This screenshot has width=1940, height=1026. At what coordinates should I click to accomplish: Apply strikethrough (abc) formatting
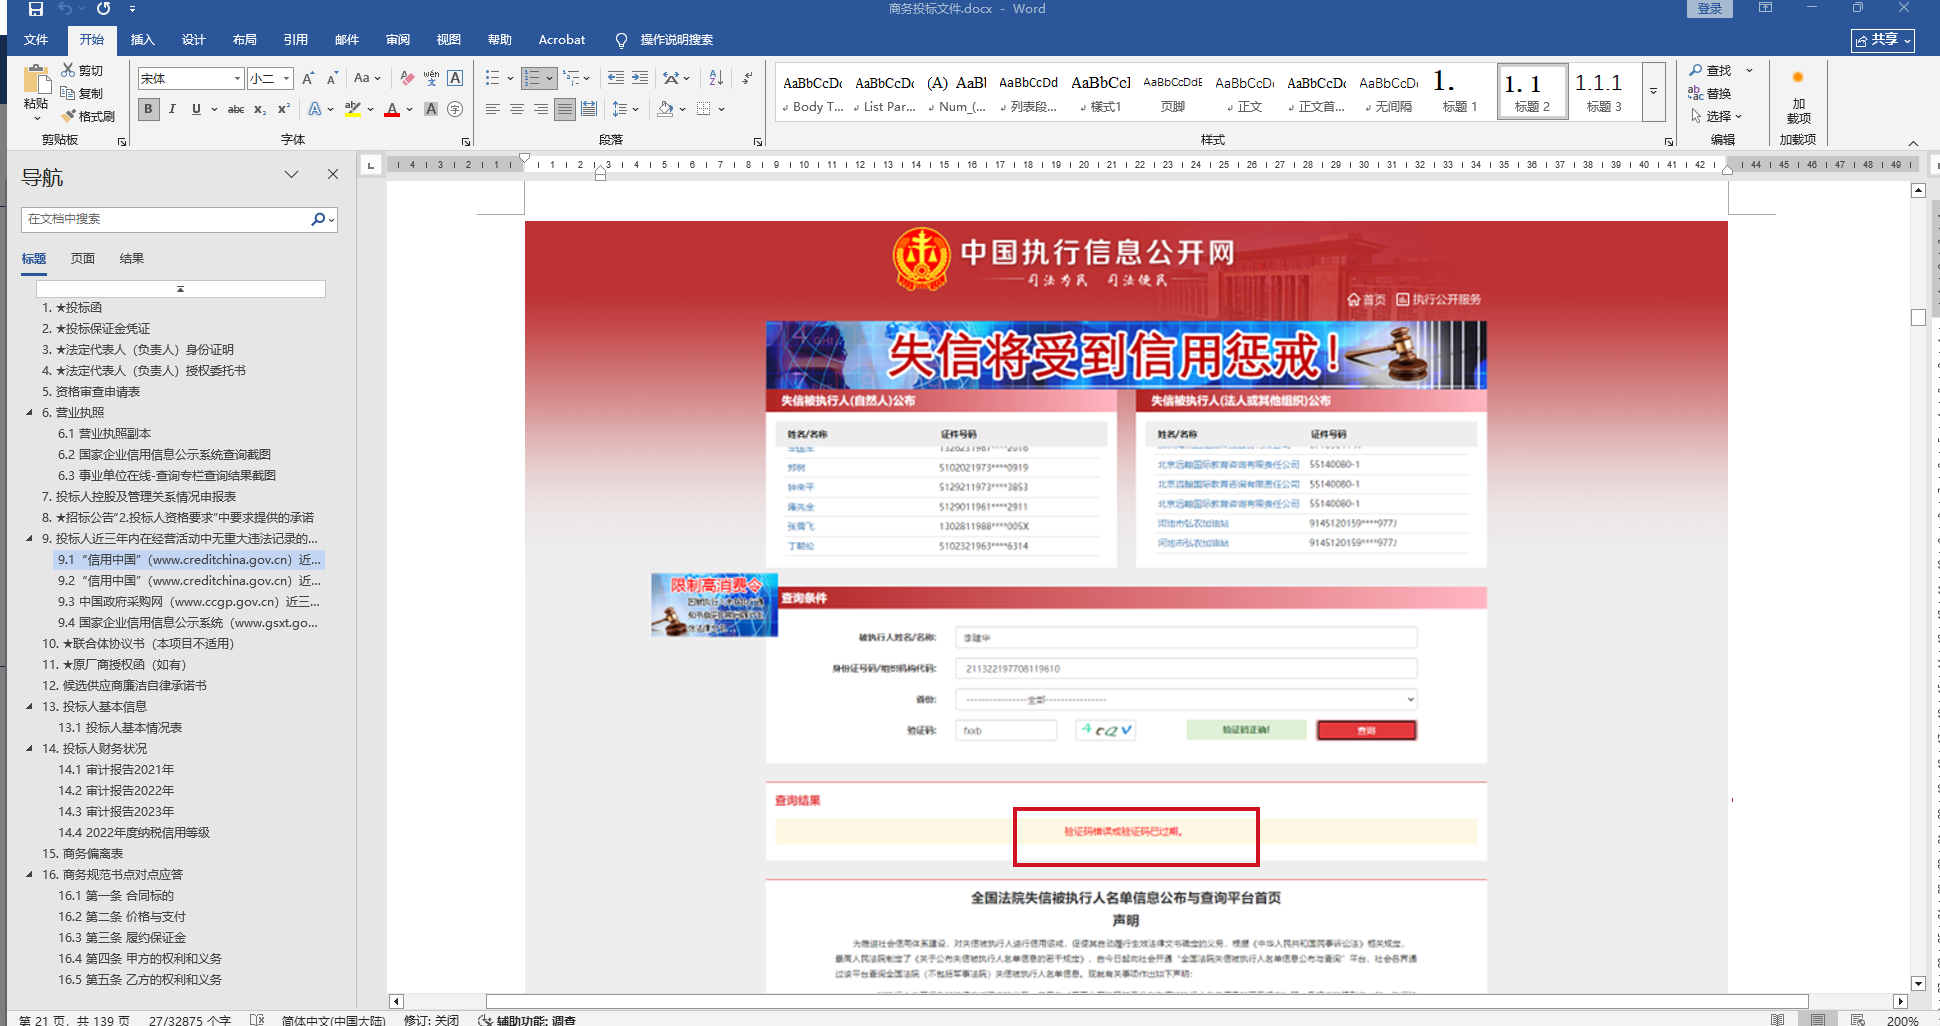(236, 109)
